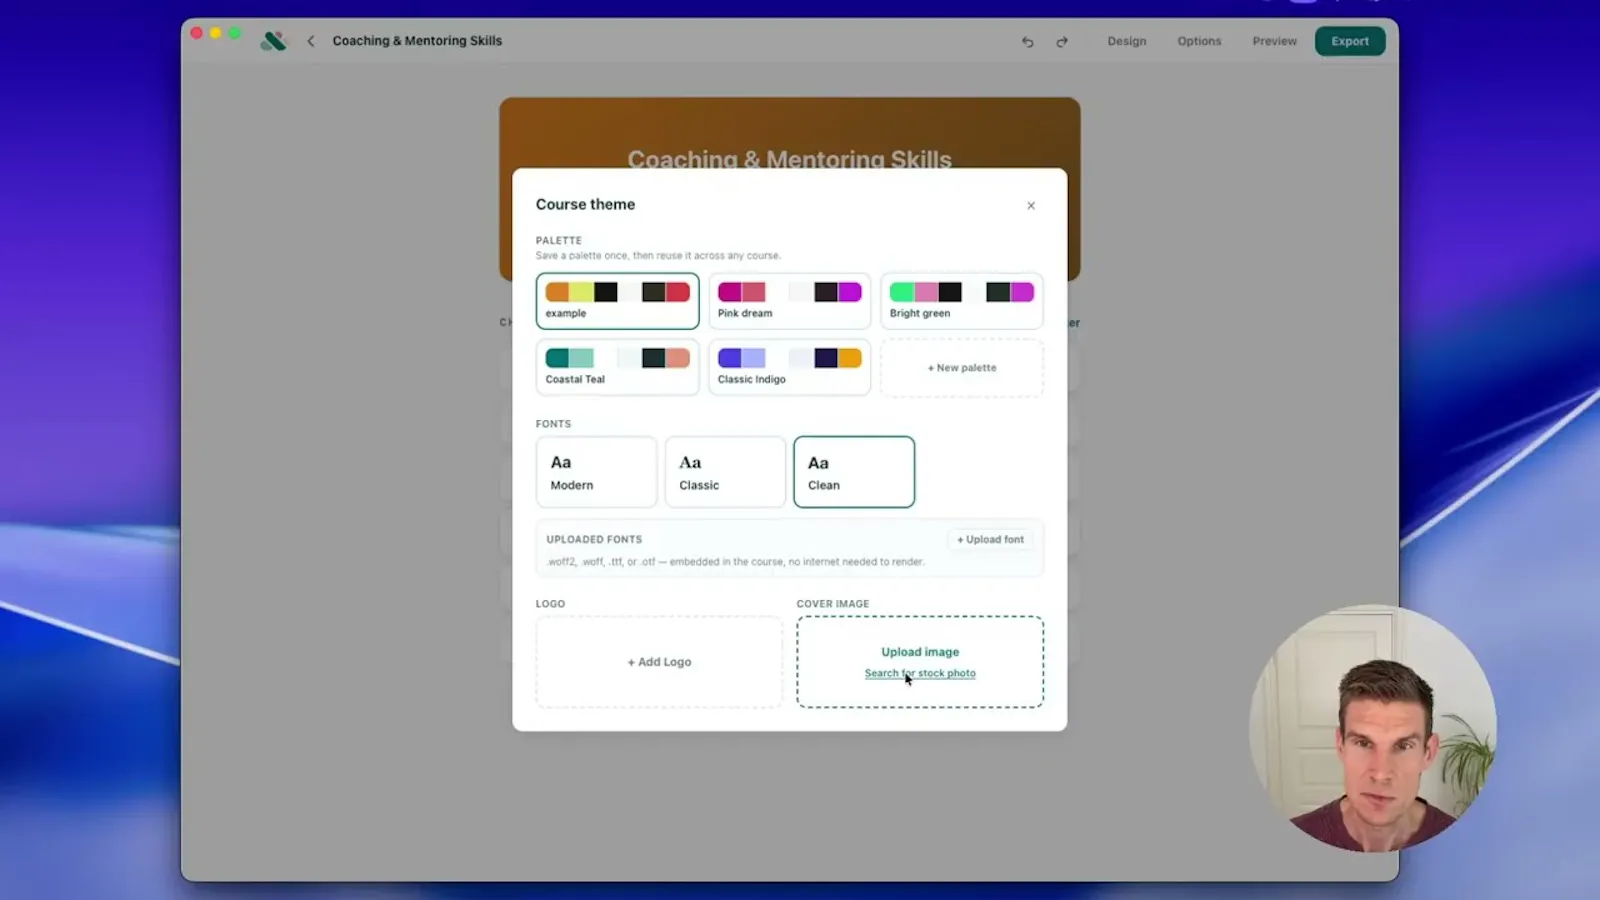This screenshot has height=900, width=1600.
Task: Open the Options tab
Action: click(x=1199, y=41)
